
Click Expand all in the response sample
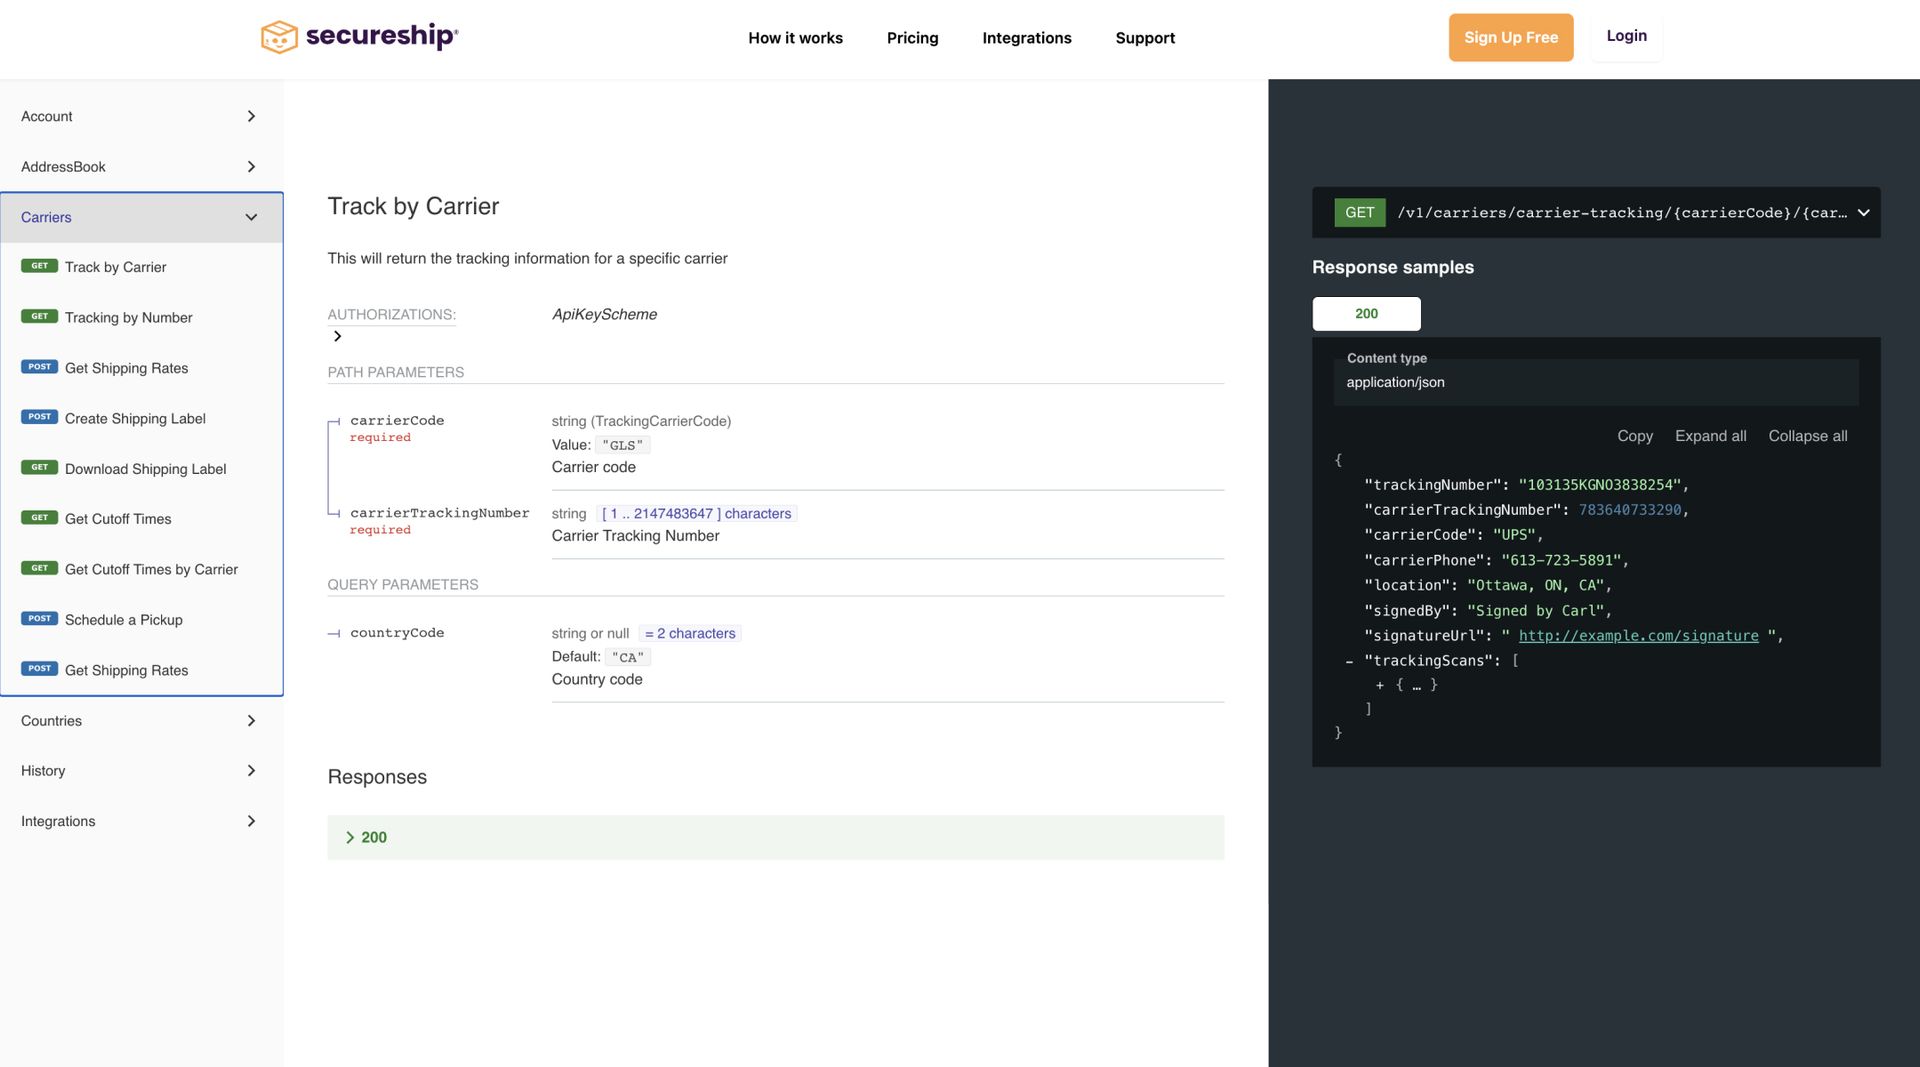[x=1710, y=436]
